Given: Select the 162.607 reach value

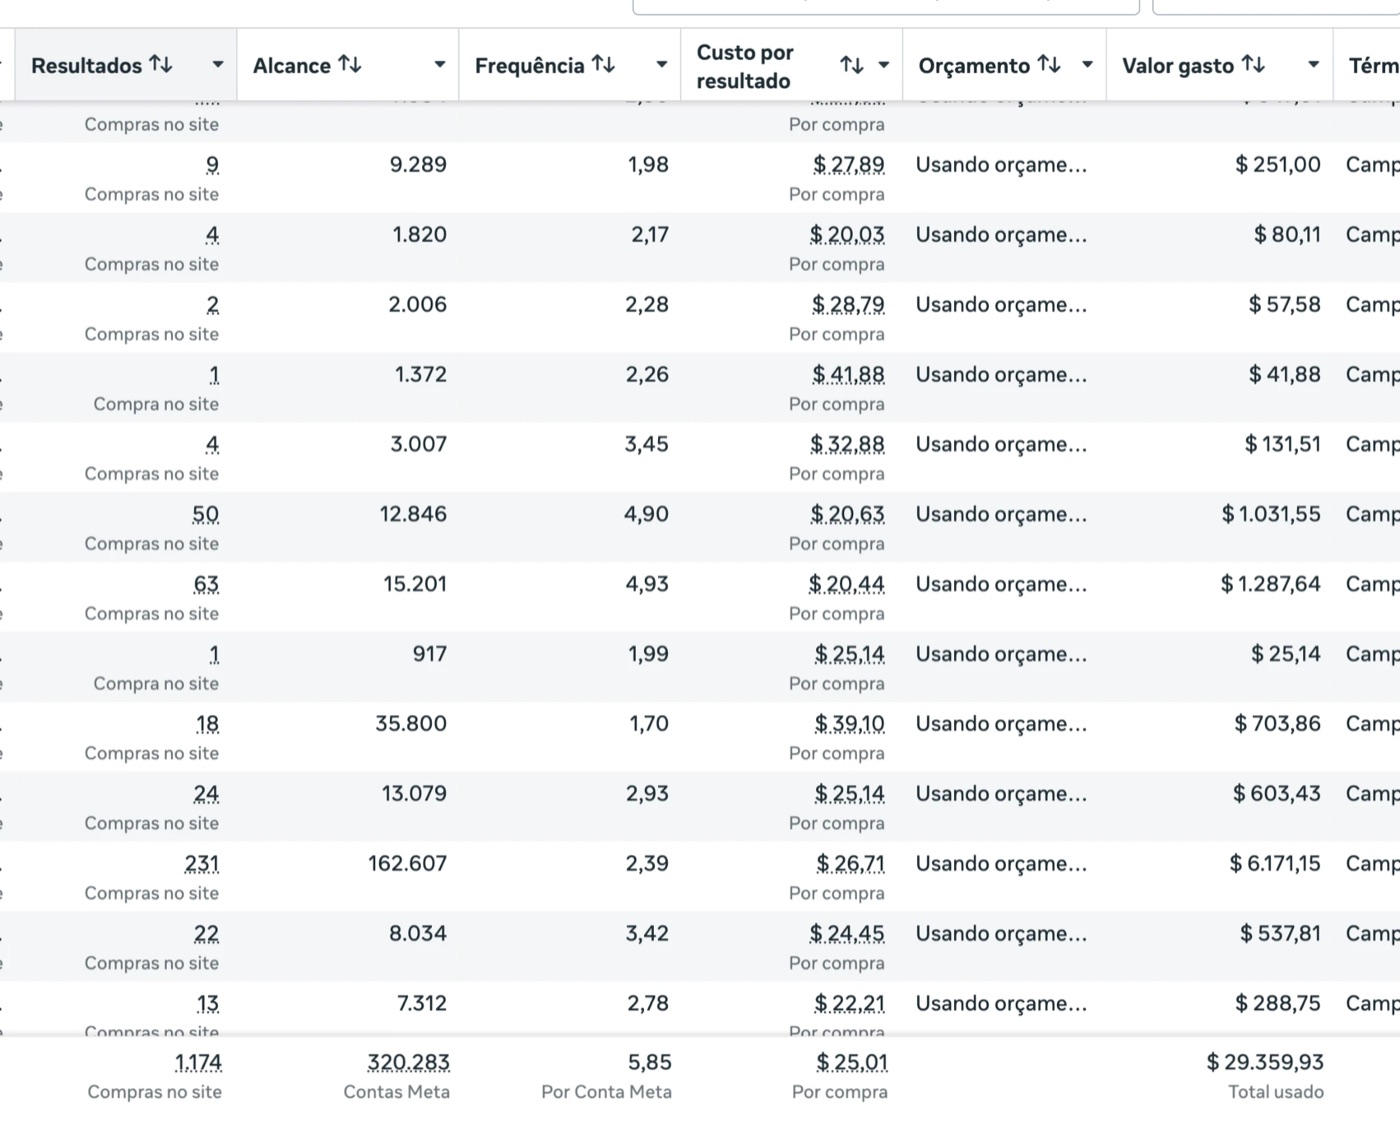Looking at the screenshot, I should pos(407,864).
